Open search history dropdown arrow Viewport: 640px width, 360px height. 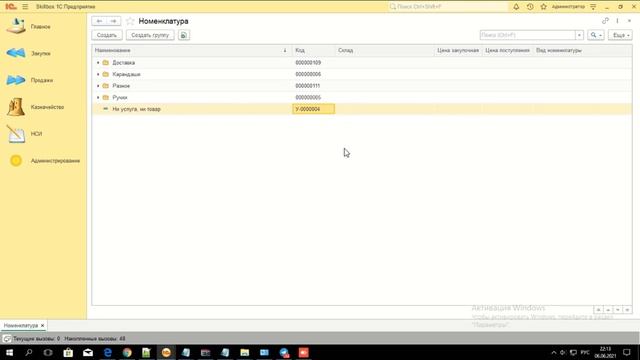[x=579, y=35]
